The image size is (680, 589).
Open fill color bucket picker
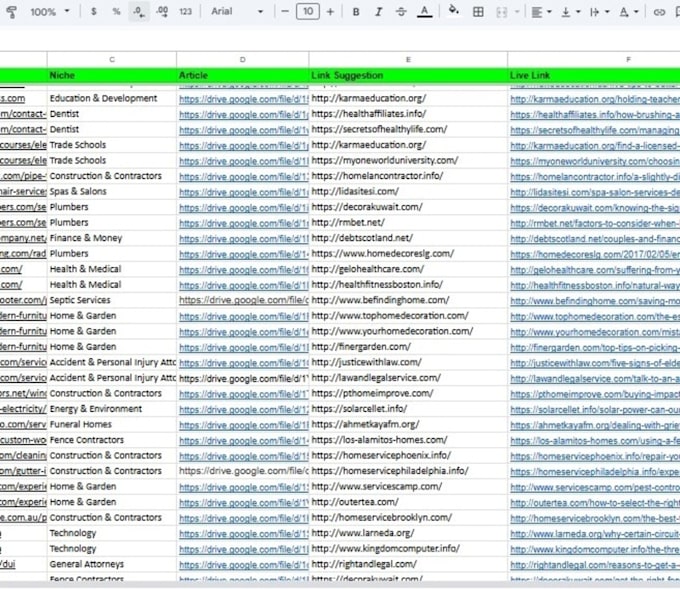tap(454, 11)
